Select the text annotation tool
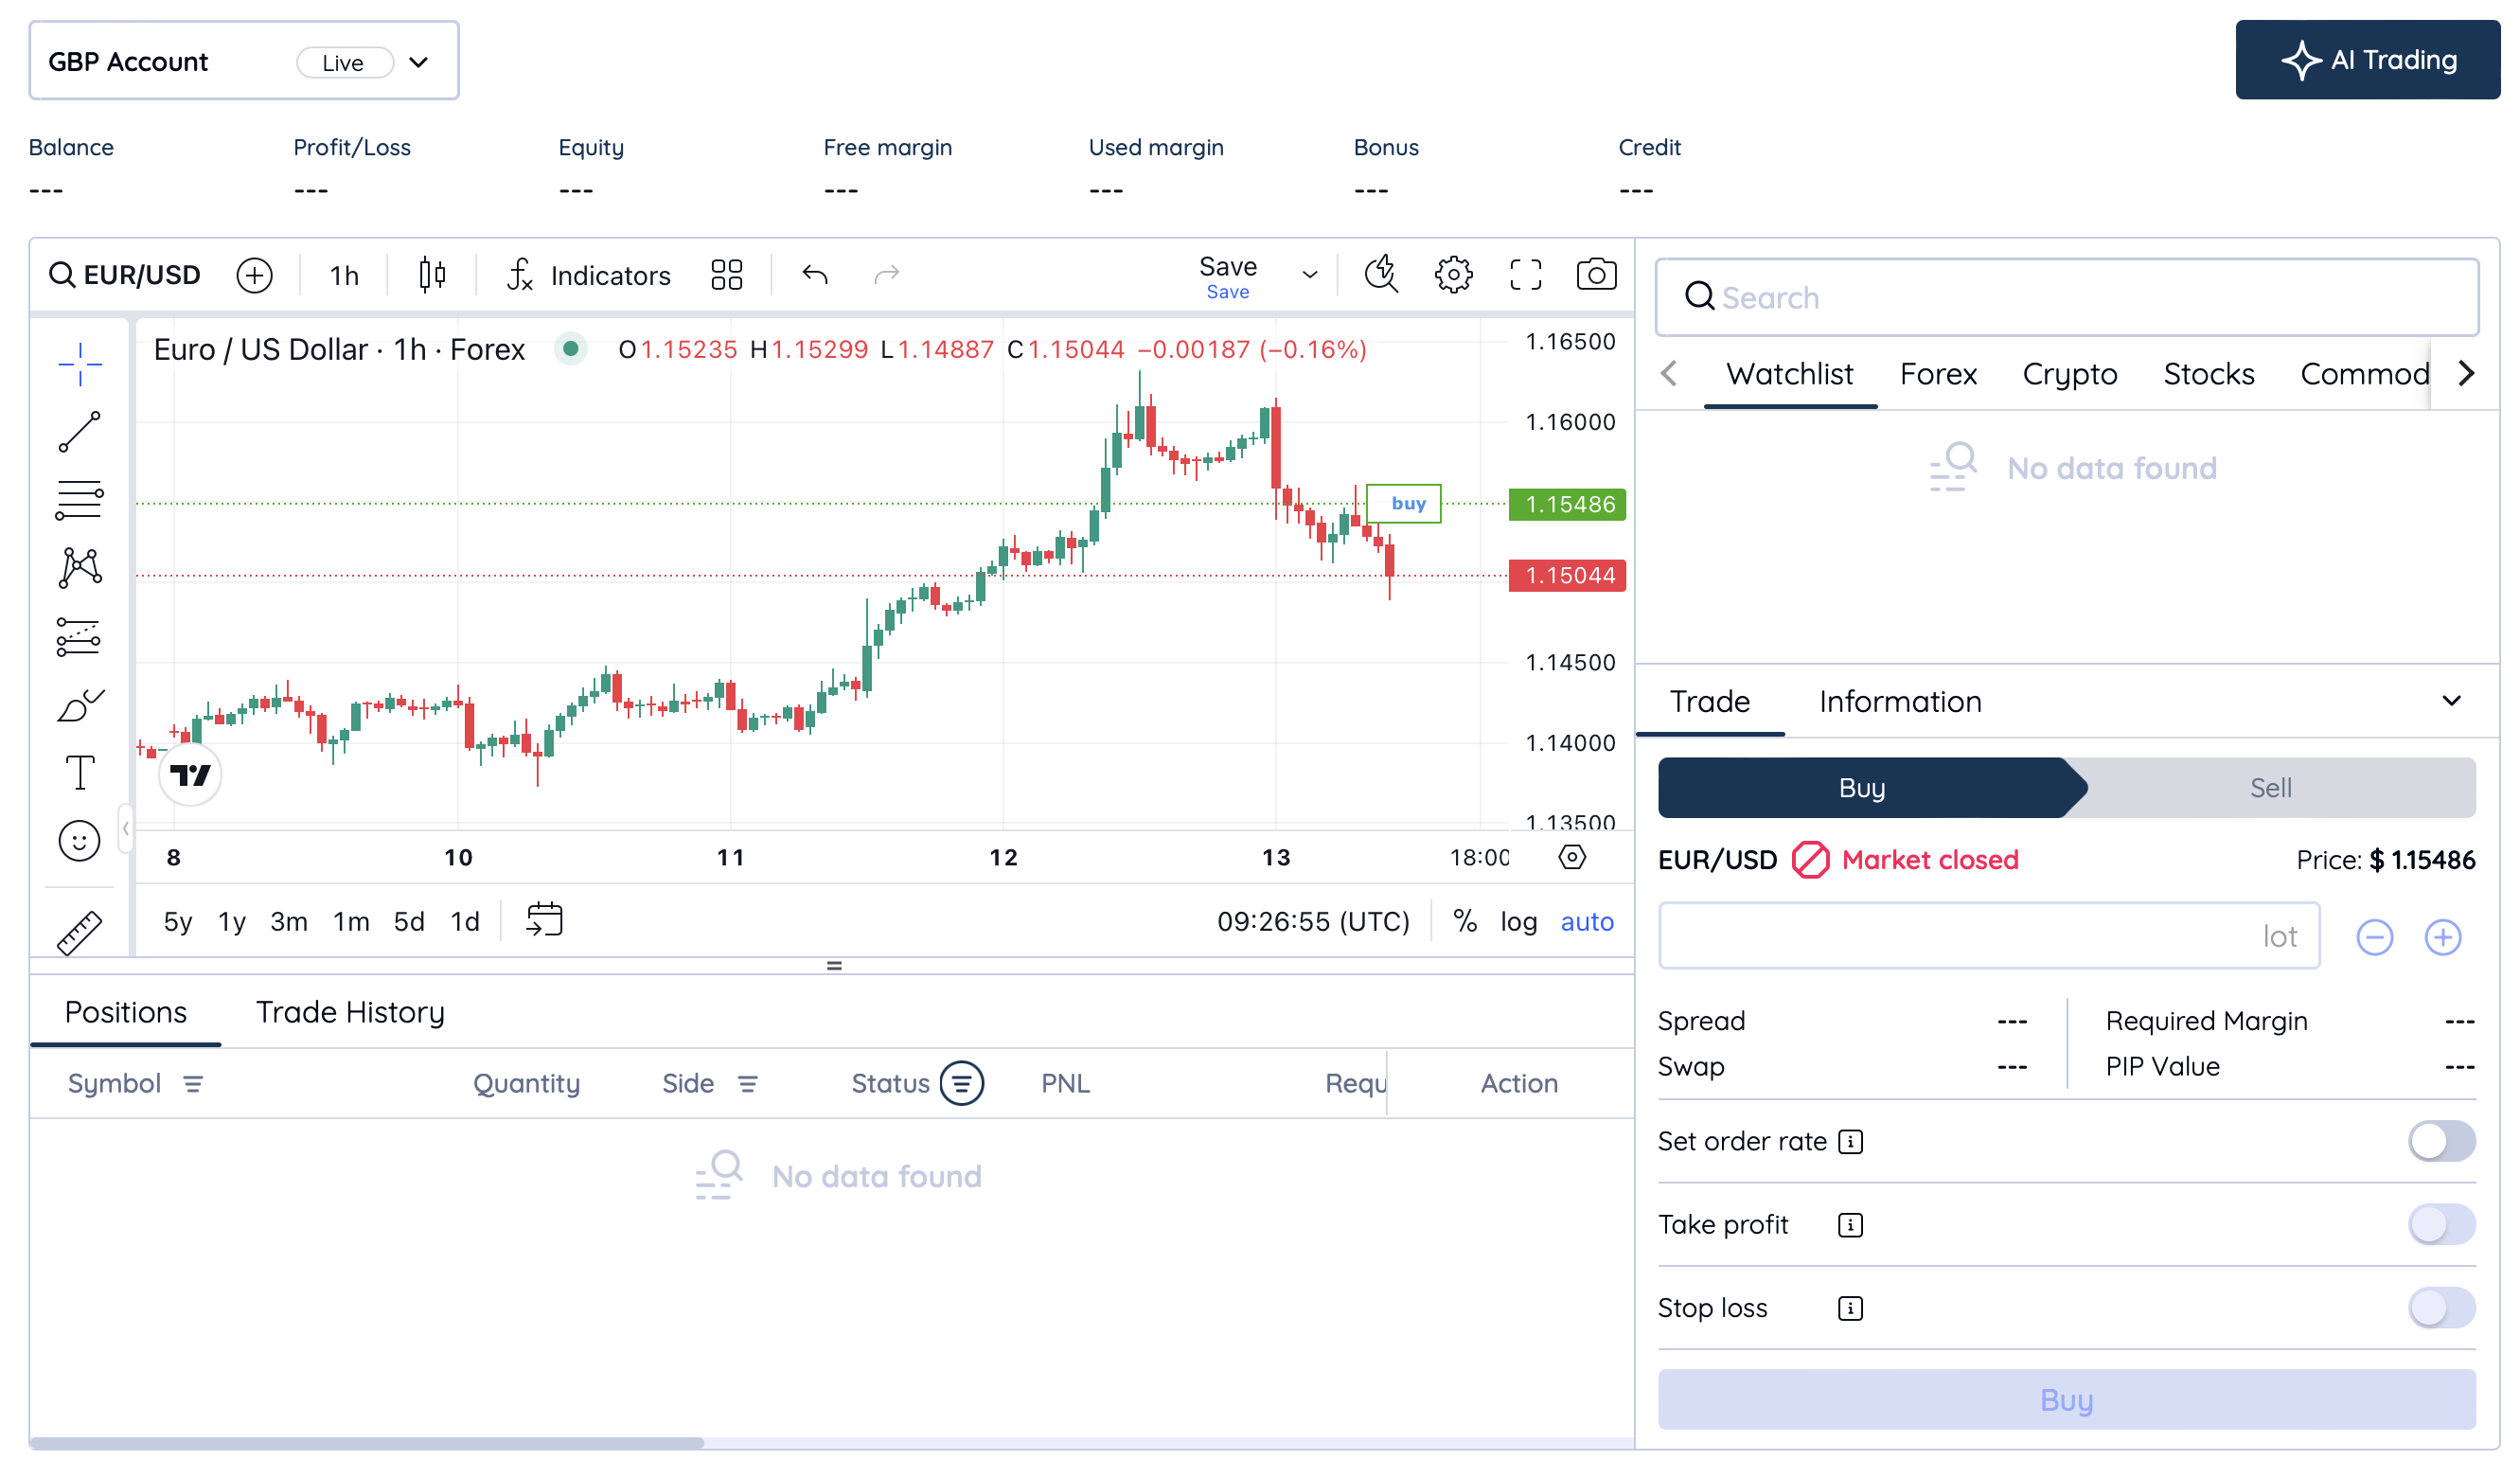The height and width of the screenshot is (1460, 2520). [x=79, y=773]
